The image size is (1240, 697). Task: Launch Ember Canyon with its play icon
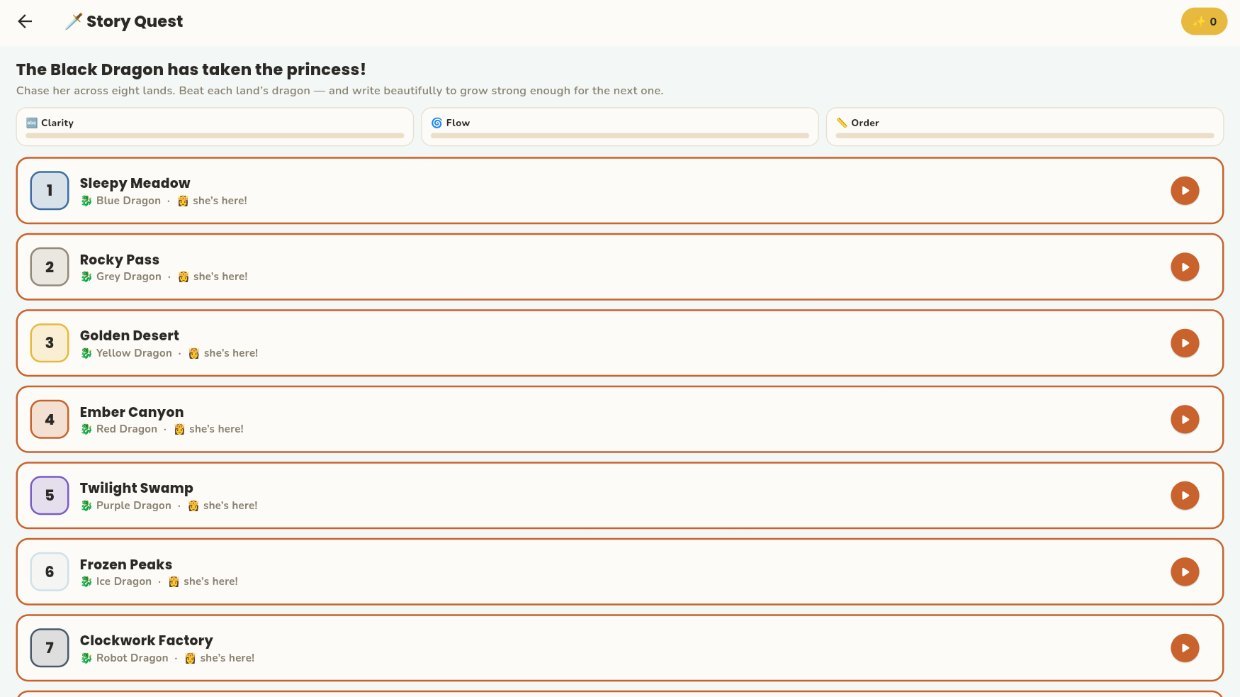(1185, 419)
